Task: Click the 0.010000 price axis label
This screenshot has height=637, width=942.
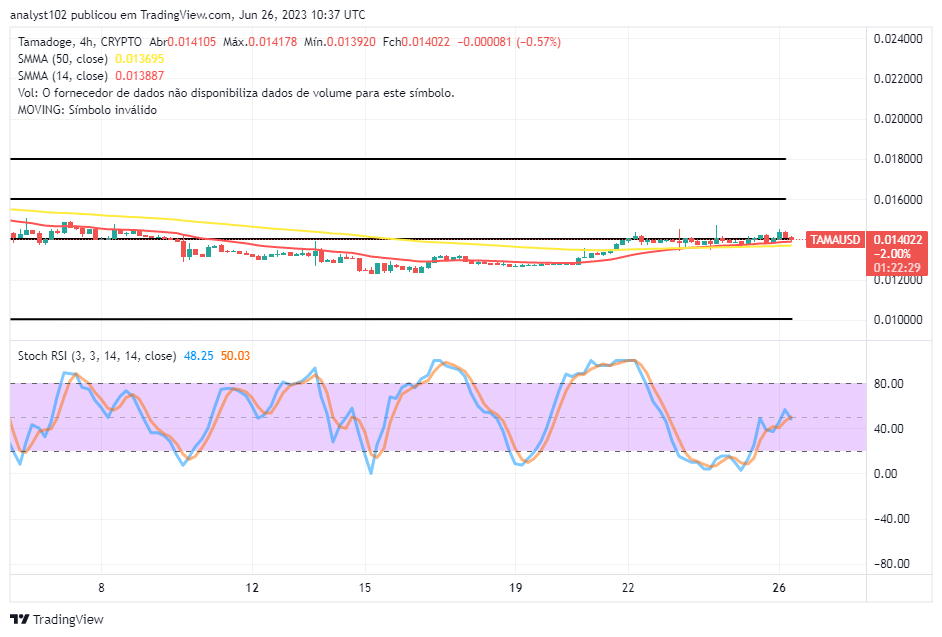Action: point(898,320)
